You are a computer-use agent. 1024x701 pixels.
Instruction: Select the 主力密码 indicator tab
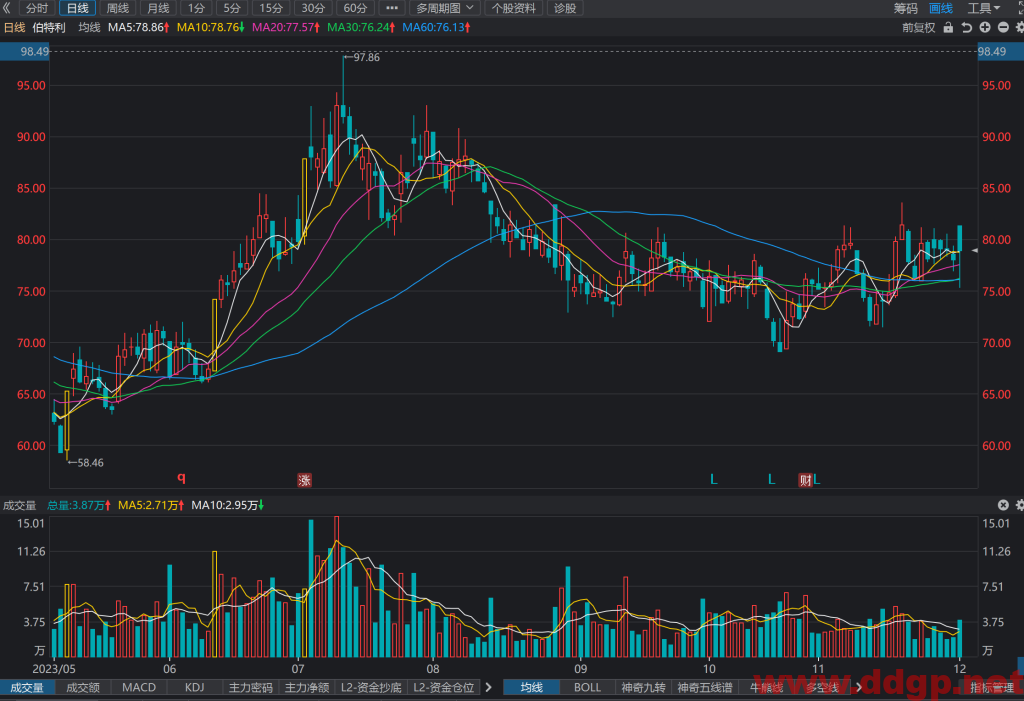coord(251,687)
